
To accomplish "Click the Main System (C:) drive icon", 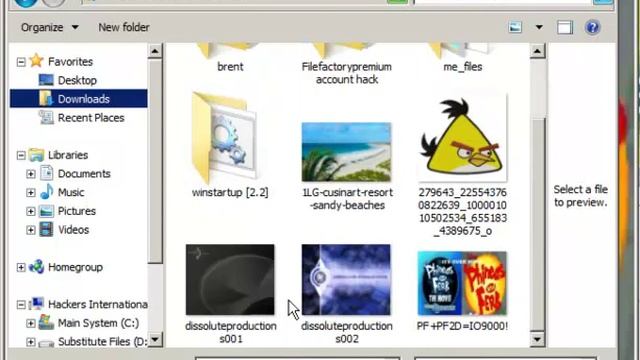I will point(47,322).
